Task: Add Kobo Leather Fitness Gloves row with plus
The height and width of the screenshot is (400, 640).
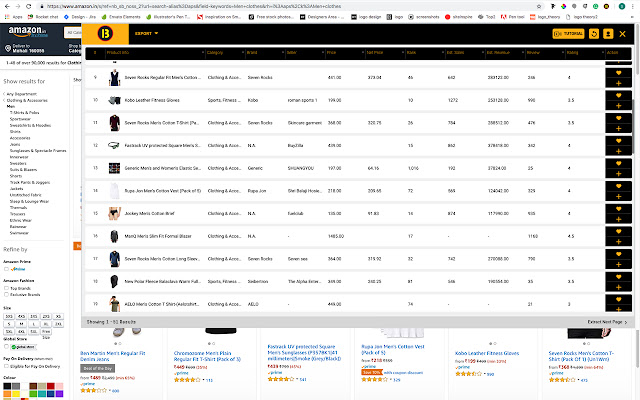Action: 618,106
